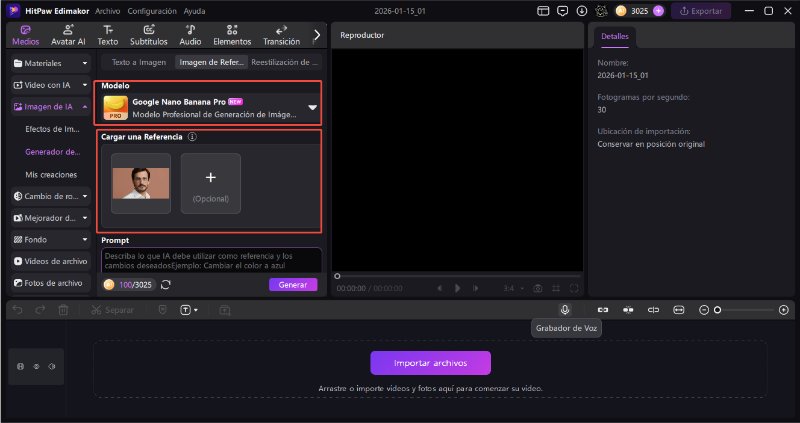This screenshot has width=800, height=423.
Task: Open Mis creaciones sub-item
Action: 51,175
